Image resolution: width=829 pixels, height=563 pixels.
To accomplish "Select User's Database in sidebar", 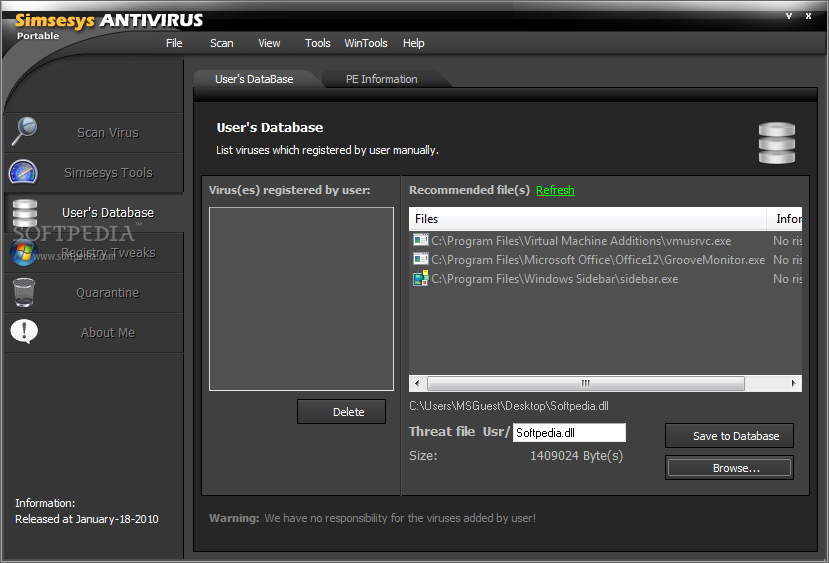I will click(94, 213).
